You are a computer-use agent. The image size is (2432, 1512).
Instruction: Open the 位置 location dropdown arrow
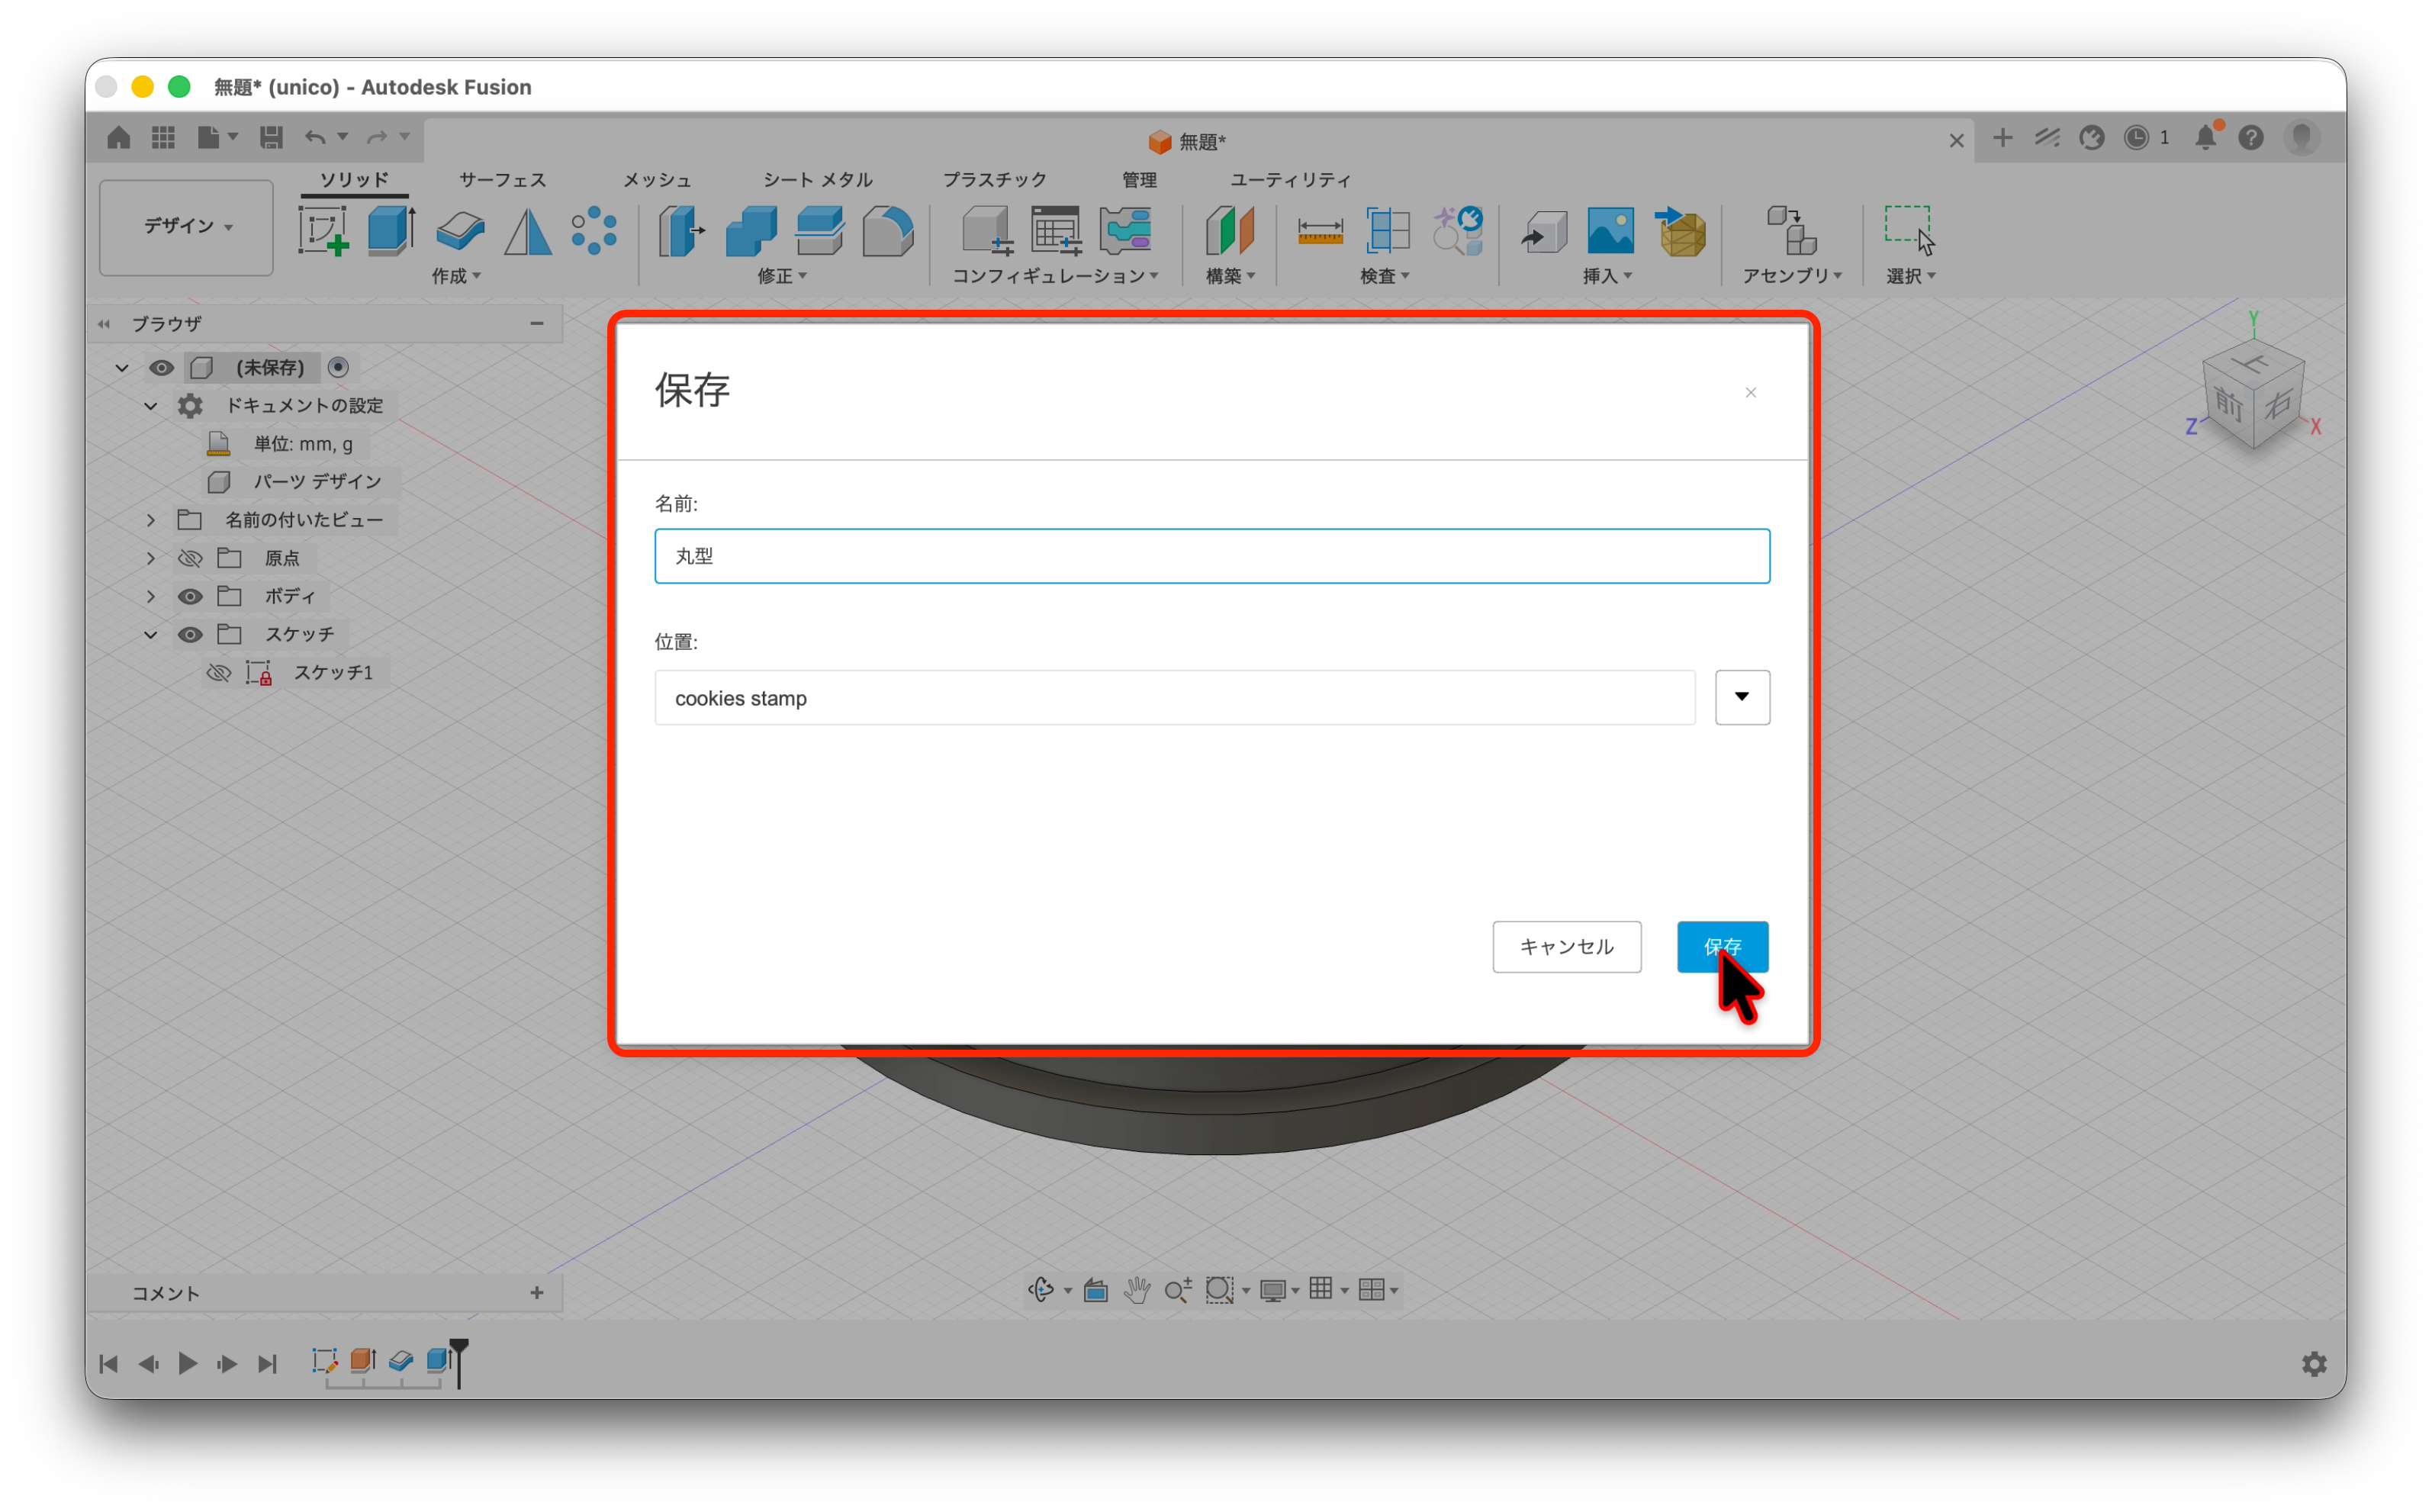pyautogui.click(x=1742, y=697)
